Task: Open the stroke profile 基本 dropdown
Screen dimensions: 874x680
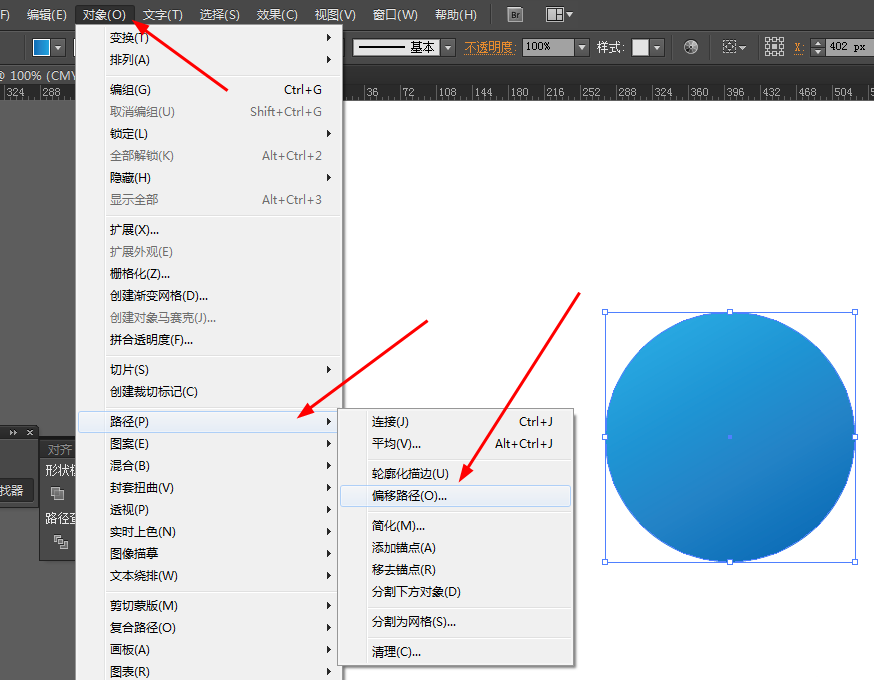Action: coord(448,48)
